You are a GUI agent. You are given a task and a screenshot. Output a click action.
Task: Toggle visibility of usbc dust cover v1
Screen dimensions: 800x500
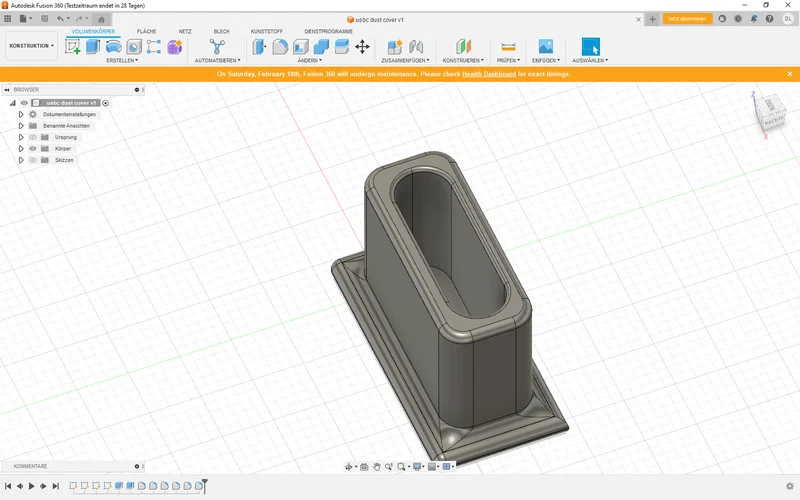[24, 103]
